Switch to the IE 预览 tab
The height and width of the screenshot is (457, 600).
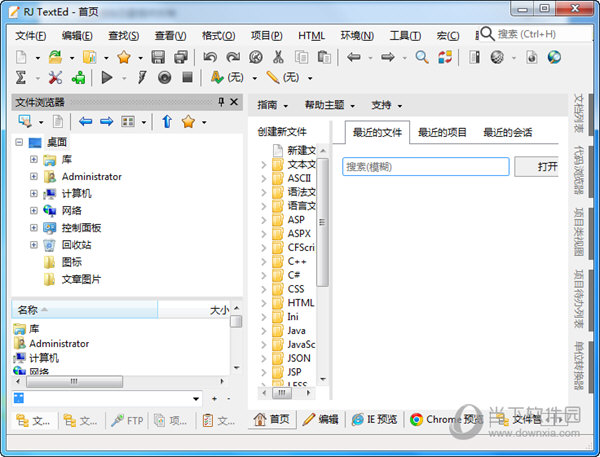[x=374, y=419]
